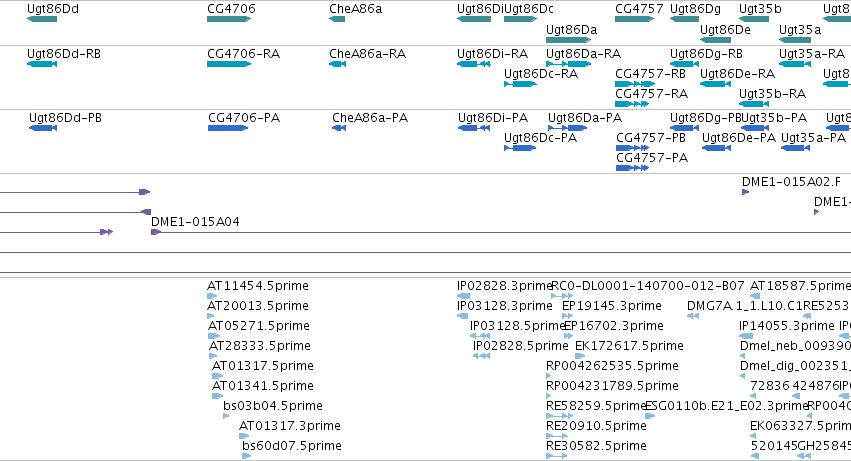Select the Ugt86Di-RA transcript glyph
Image resolution: width=851 pixels, height=461 pixels.
click(x=474, y=64)
